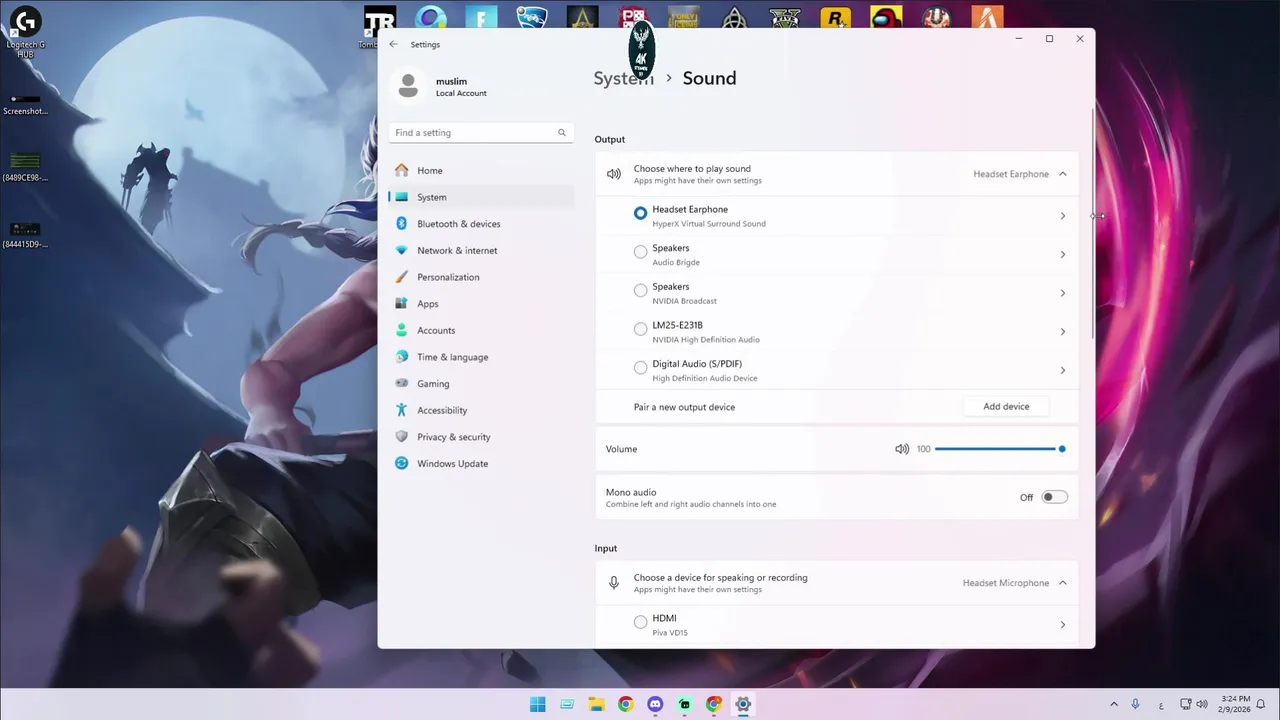Select Headset Earphone output radio button
The image size is (1280, 720).
(640, 213)
